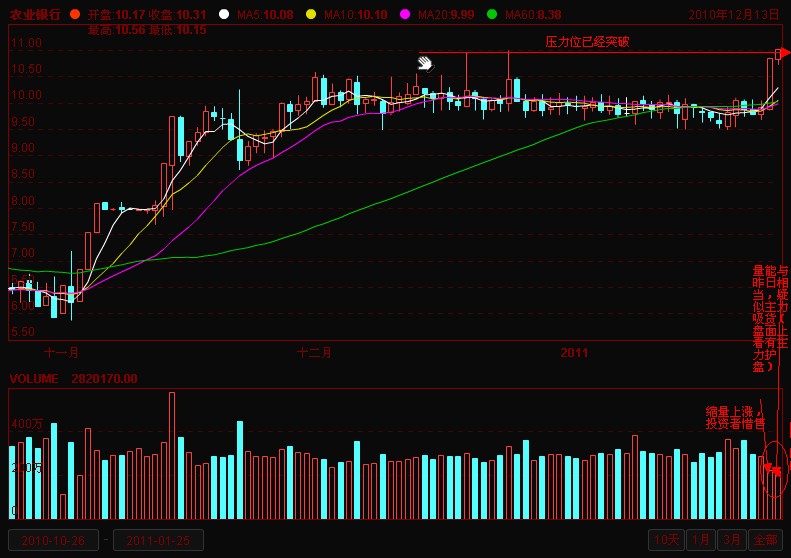Open the start date field 2010-10-26
The height and width of the screenshot is (558, 791).
click(54, 540)
